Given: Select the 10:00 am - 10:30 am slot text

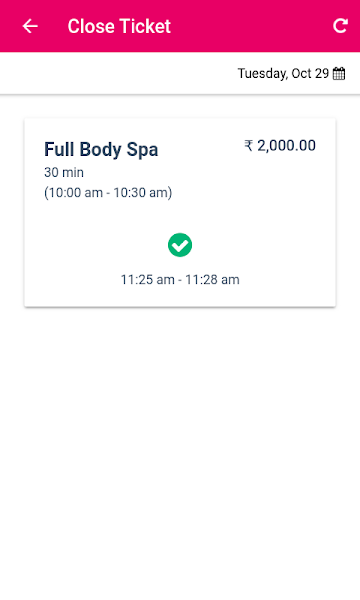Looking at the screenshot, I should [x=108, y=192].
